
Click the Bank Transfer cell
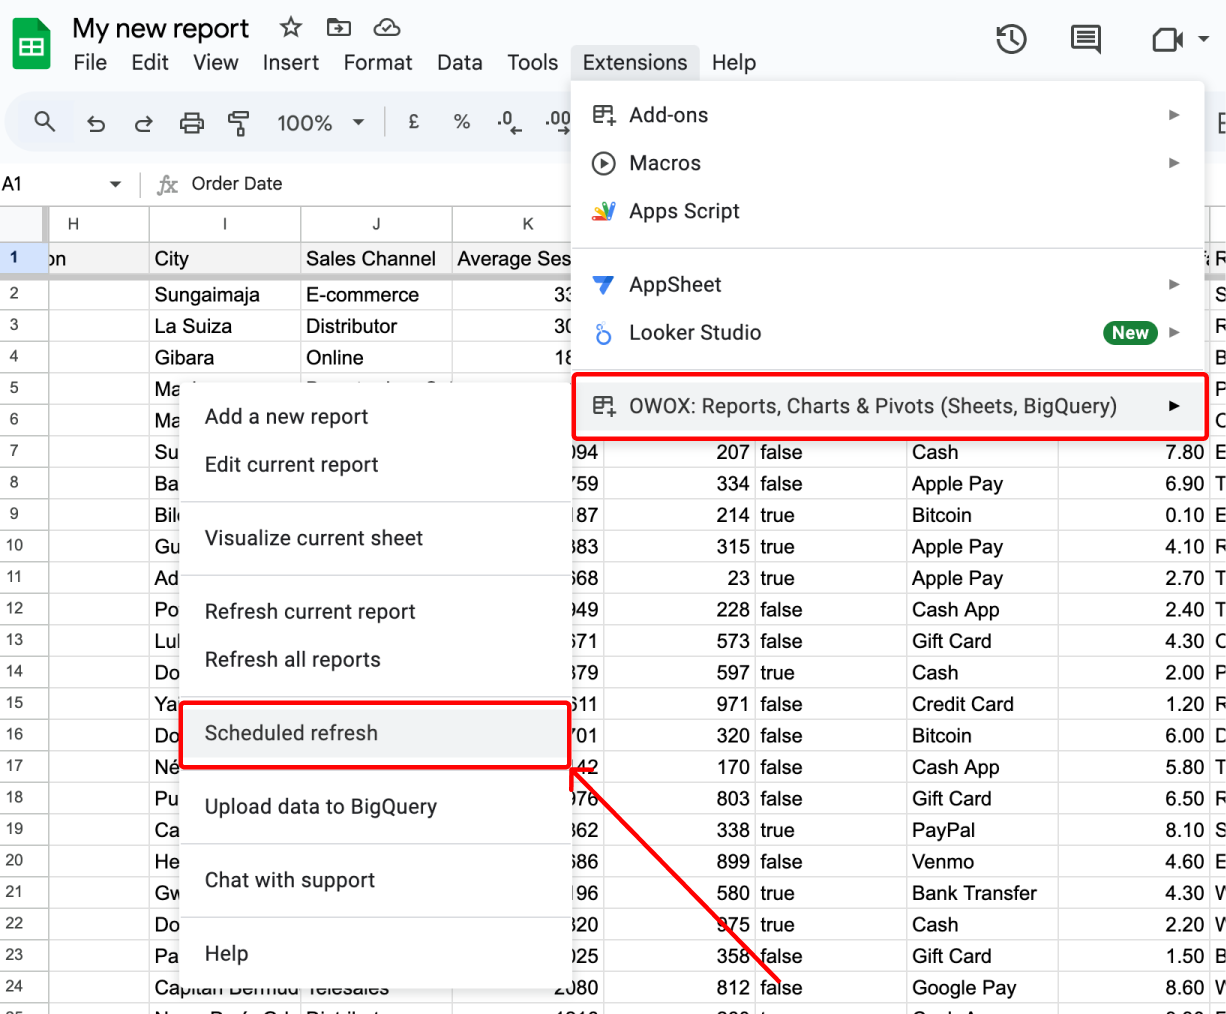coord(982,893)
